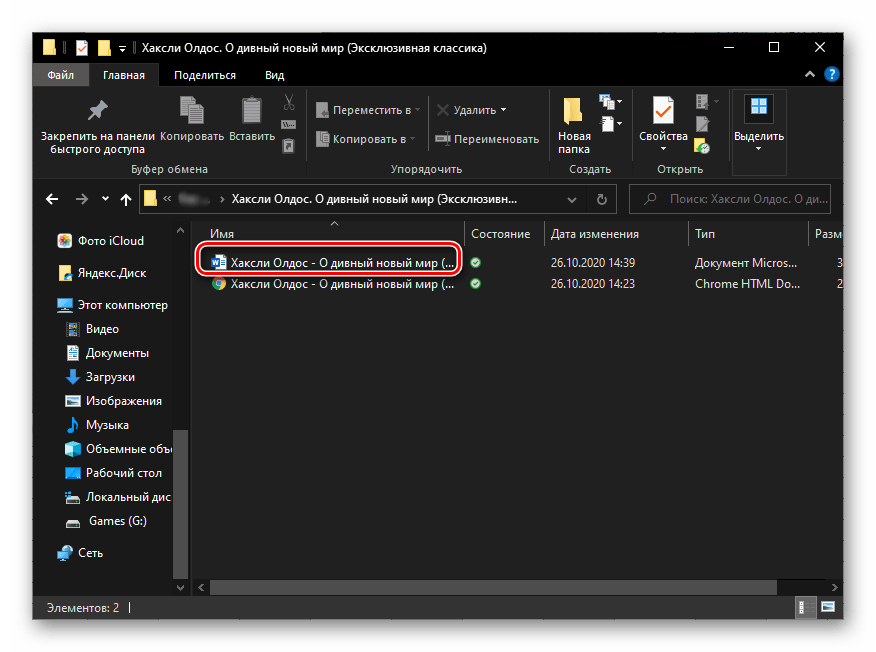Sort by the Имя column header
Image resolution: width=876 pixels, height=652 pixels.
click(222, 234)
